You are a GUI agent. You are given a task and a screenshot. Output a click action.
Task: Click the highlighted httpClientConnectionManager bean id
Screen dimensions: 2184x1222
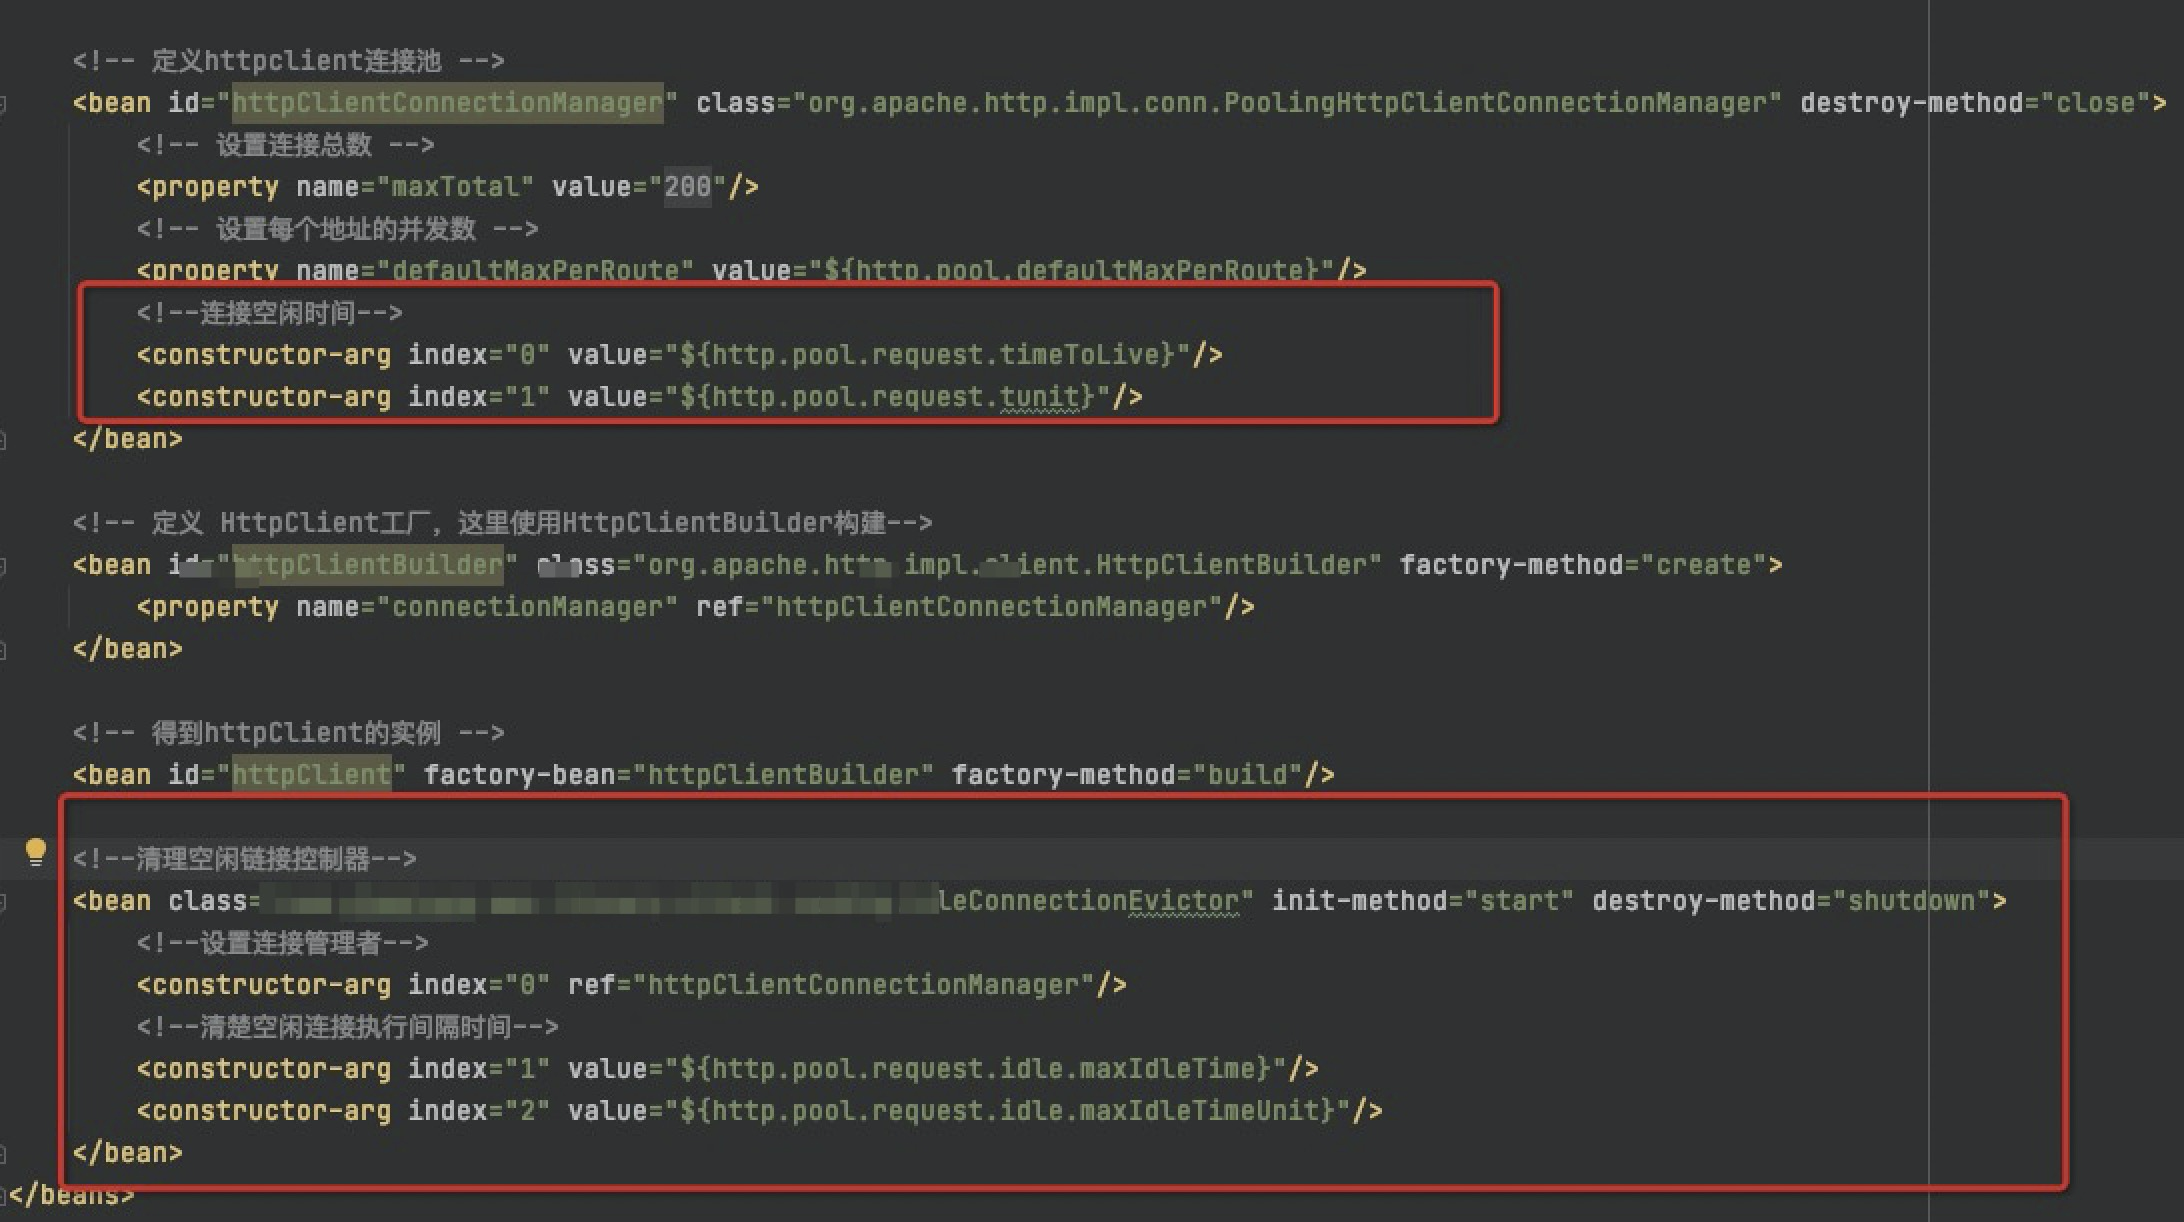click(x=447, y=103)
